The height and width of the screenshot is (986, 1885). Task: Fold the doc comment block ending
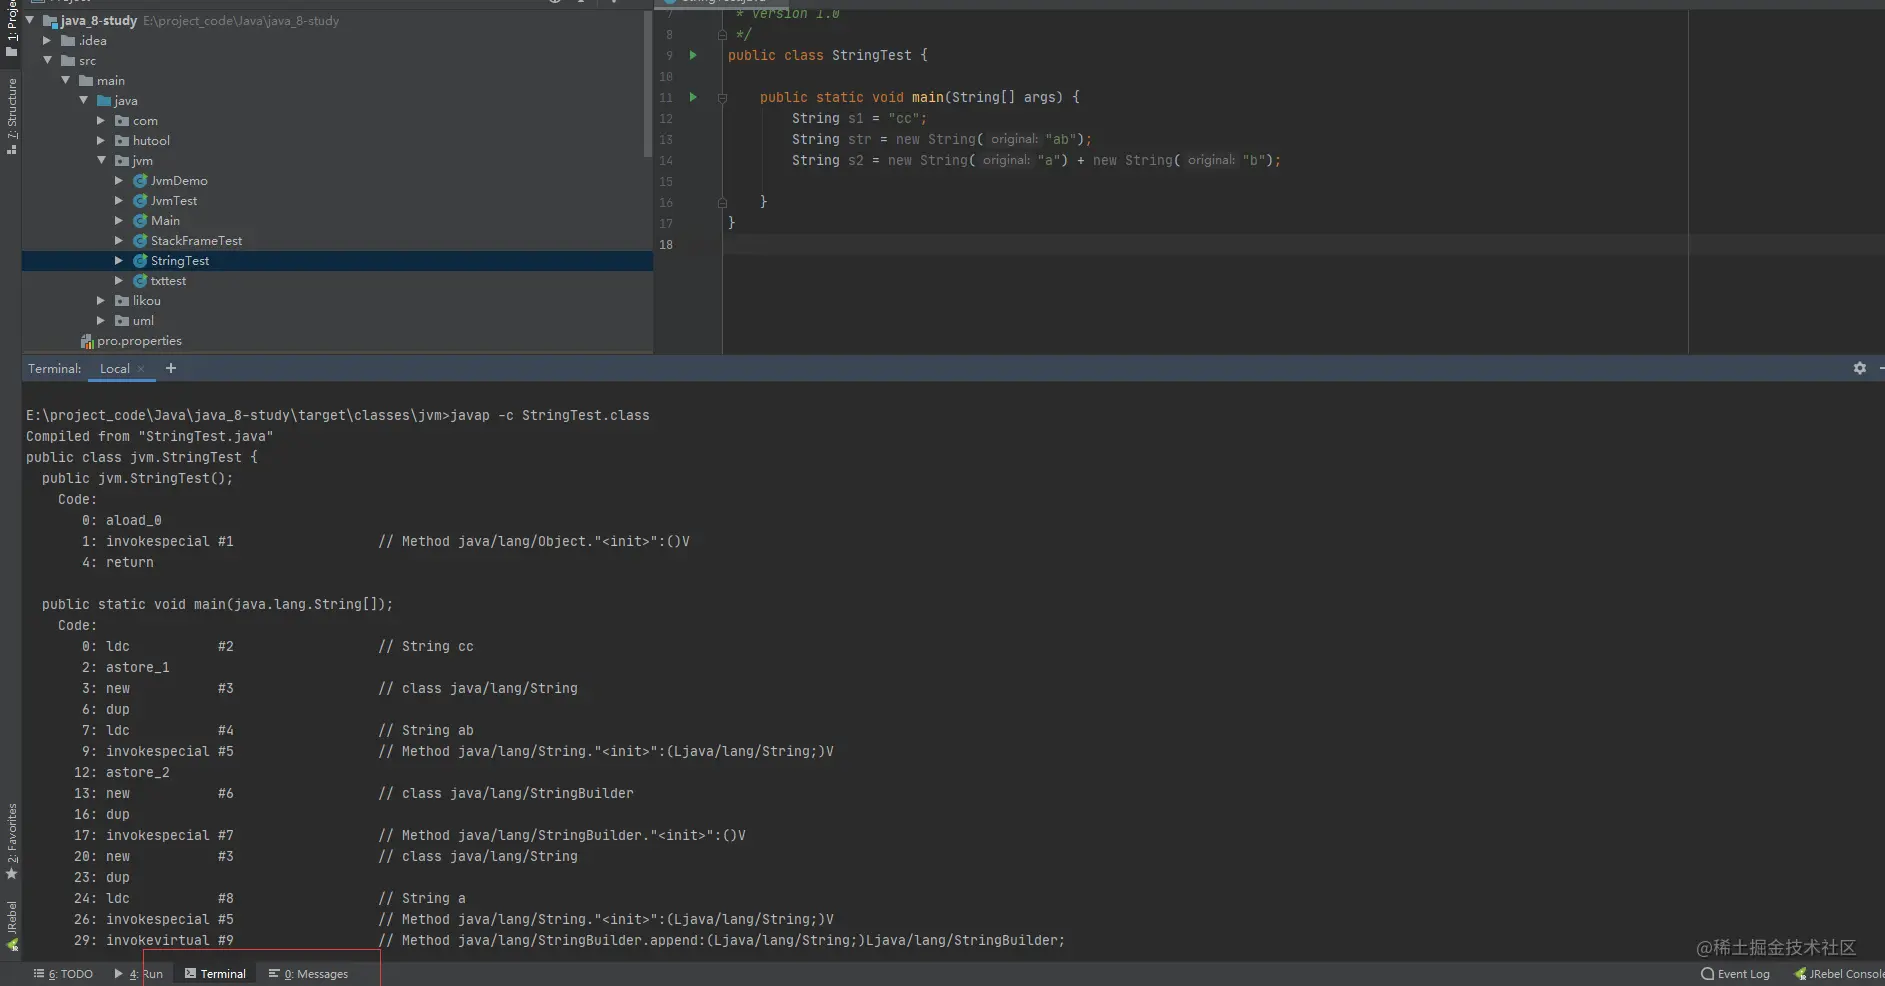(x=722, y=35)
